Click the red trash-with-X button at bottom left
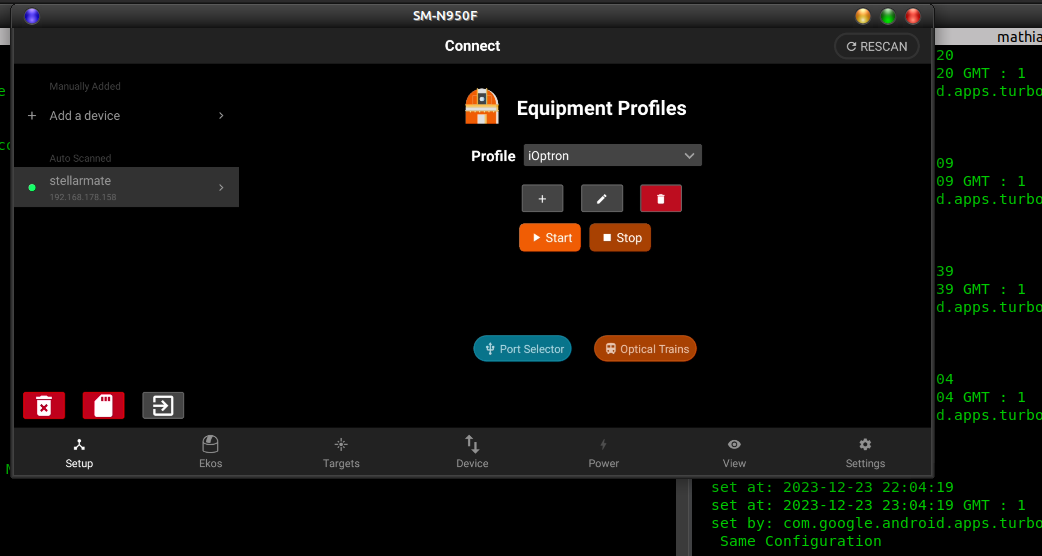This screenshot has width=1042, height=556. point(44,405)
